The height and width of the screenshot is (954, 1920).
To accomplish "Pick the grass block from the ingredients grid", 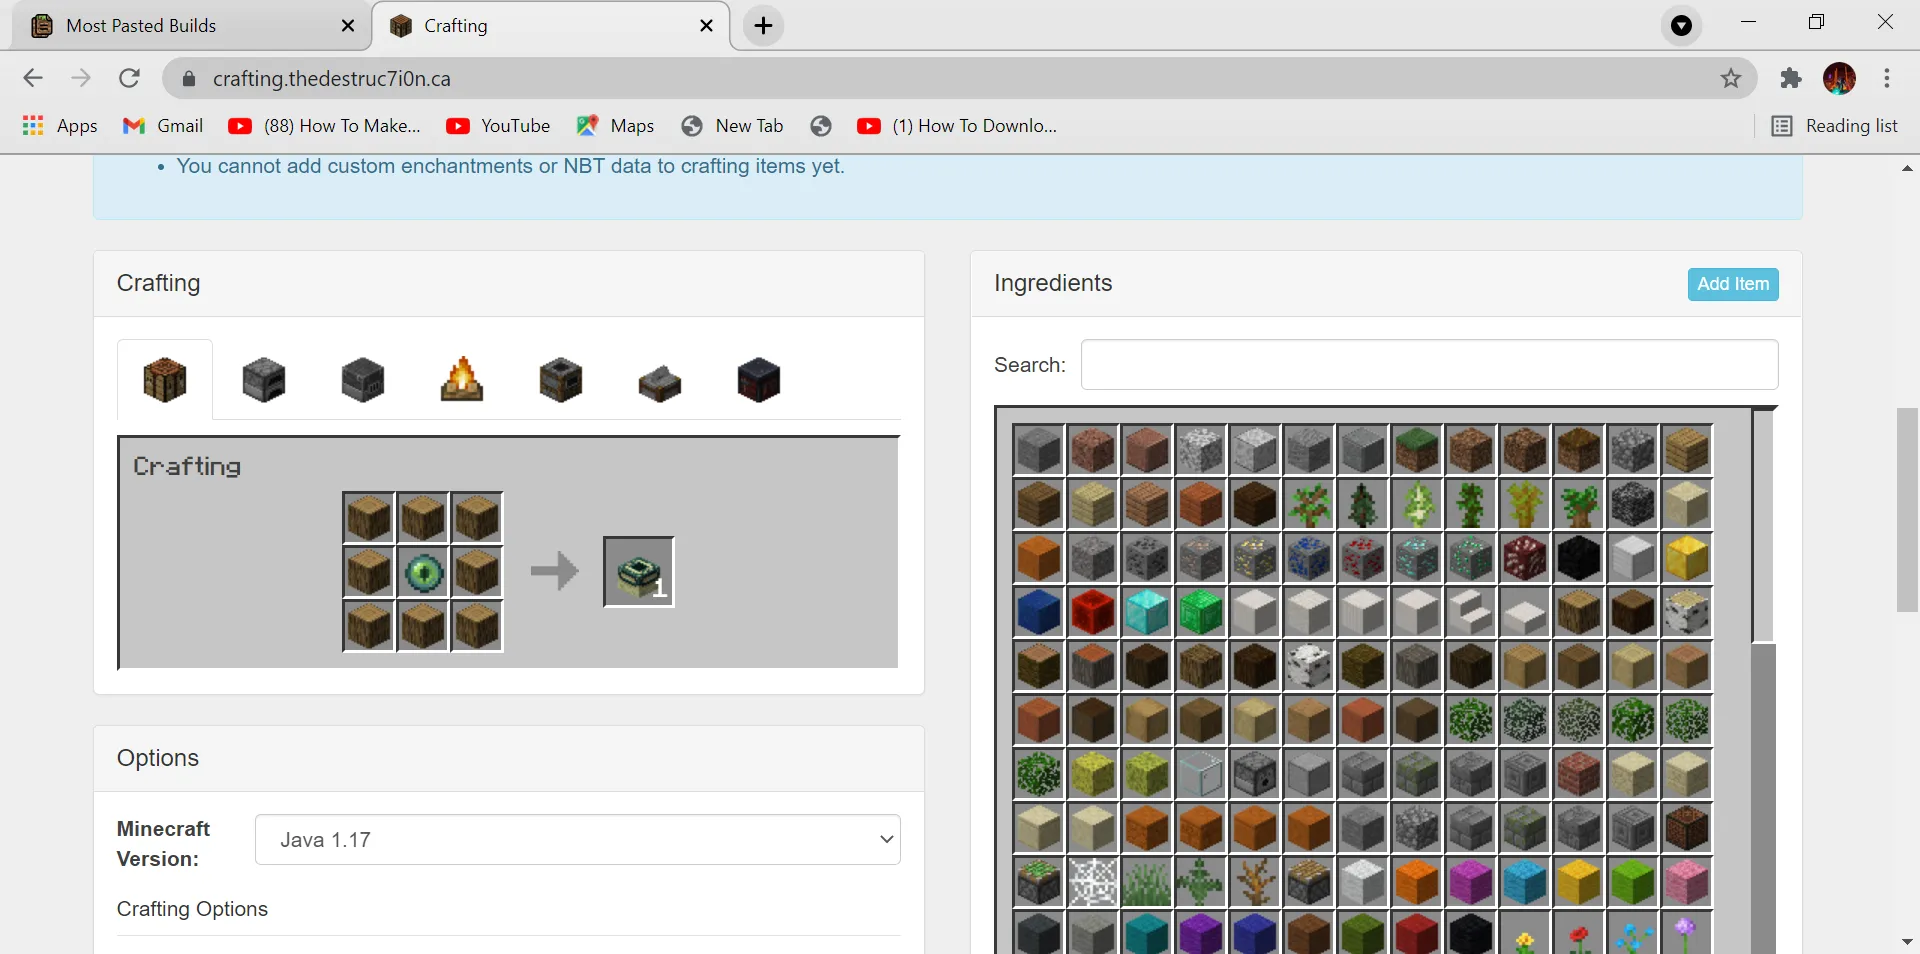I will [x=1417, y=451].
